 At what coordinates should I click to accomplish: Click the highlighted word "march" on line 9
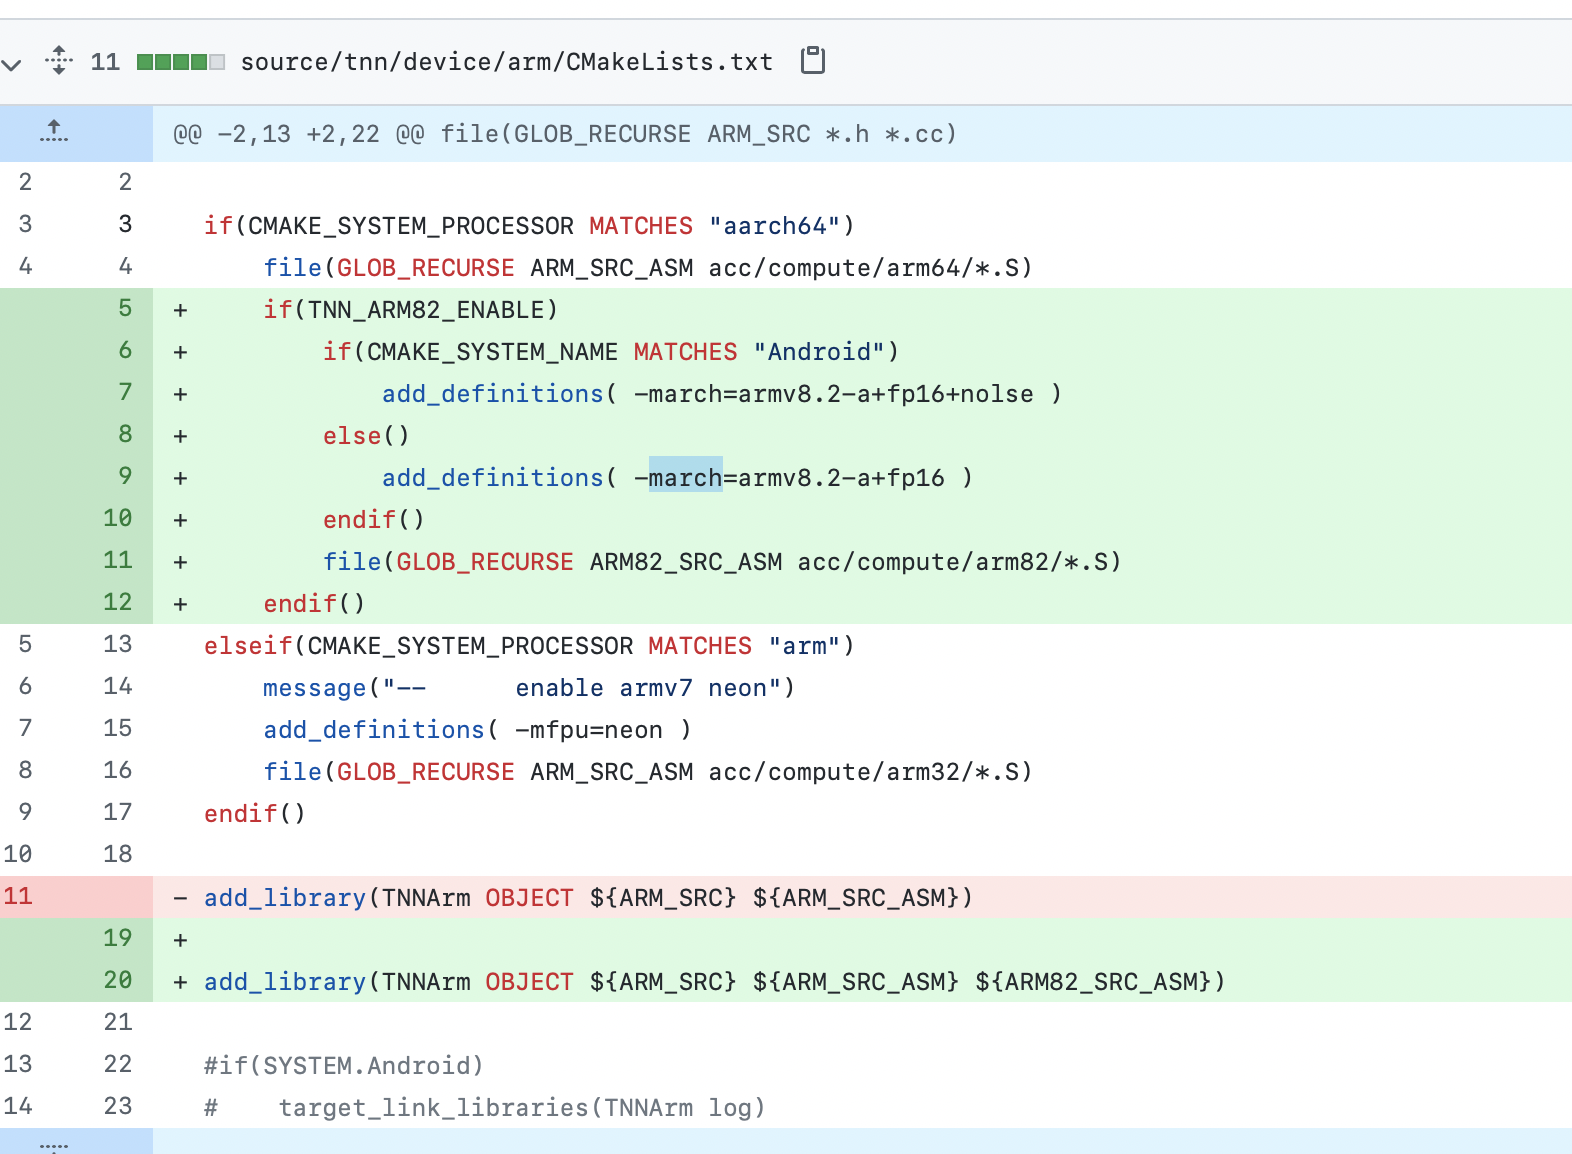tap(685, 478)
